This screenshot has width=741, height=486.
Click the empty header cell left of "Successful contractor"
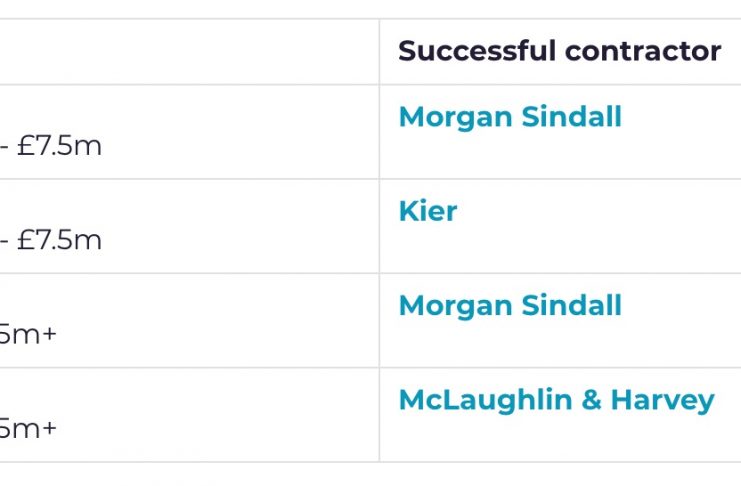[x=189, y=51]
